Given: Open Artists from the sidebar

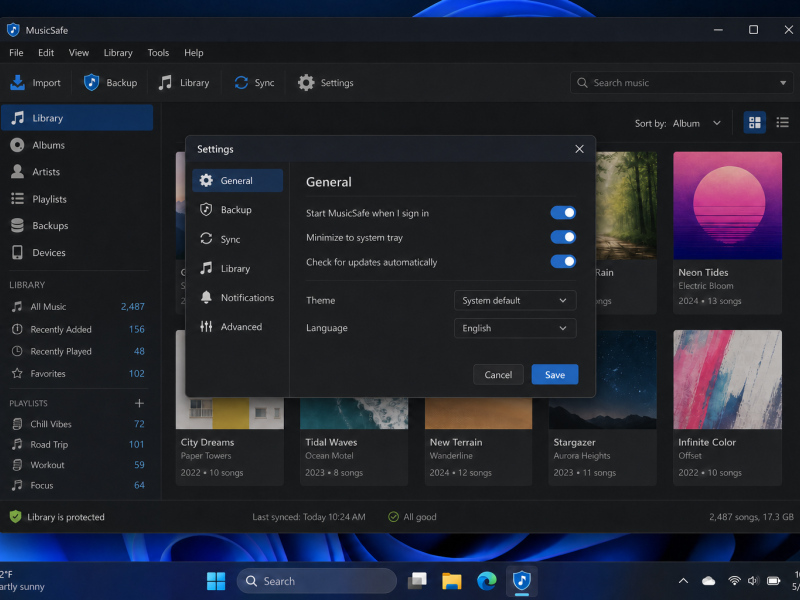Looking at the screenshot, I should (77, 172).
